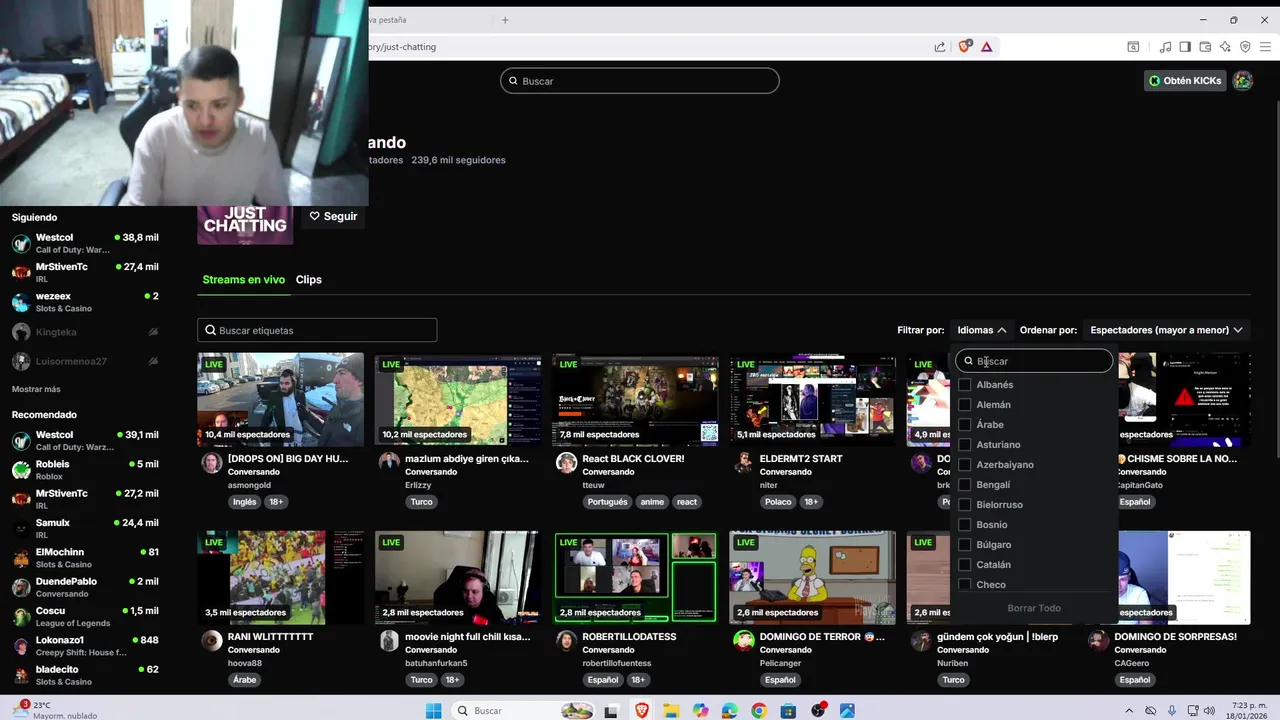Viewport: 1280px width, 720px height.
Task: Check the Asturiano language checkbox
Action: click(x=965, y=445)
